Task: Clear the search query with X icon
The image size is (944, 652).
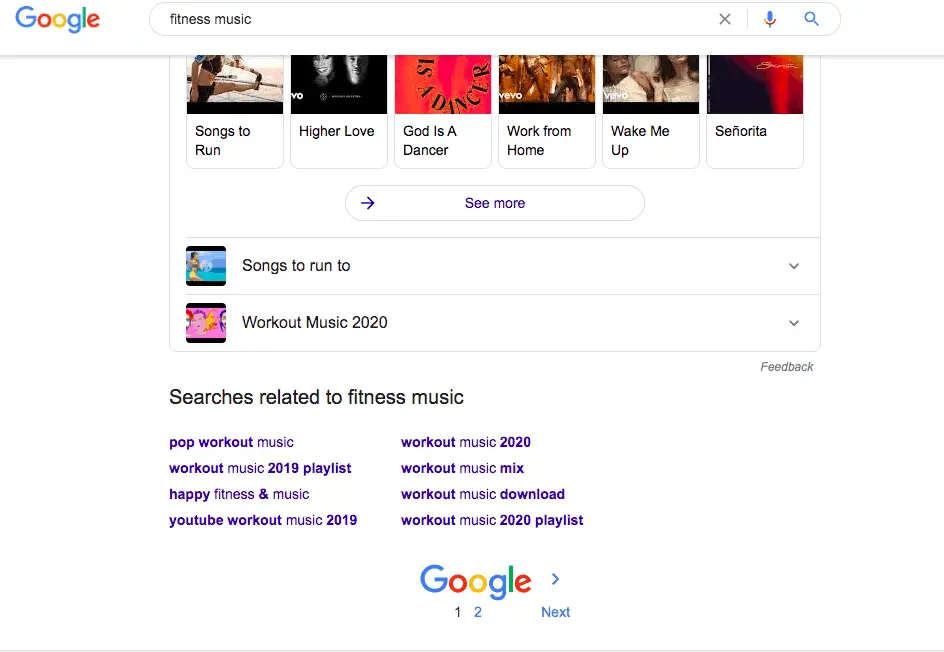Action: click(x=725, y=19)
